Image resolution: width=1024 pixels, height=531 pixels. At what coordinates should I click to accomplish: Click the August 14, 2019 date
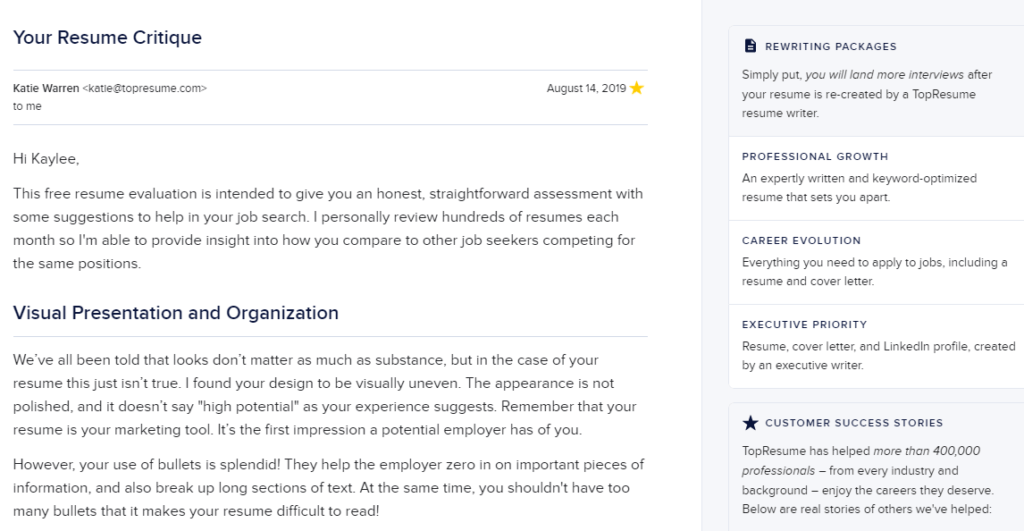tap(586, 88)
